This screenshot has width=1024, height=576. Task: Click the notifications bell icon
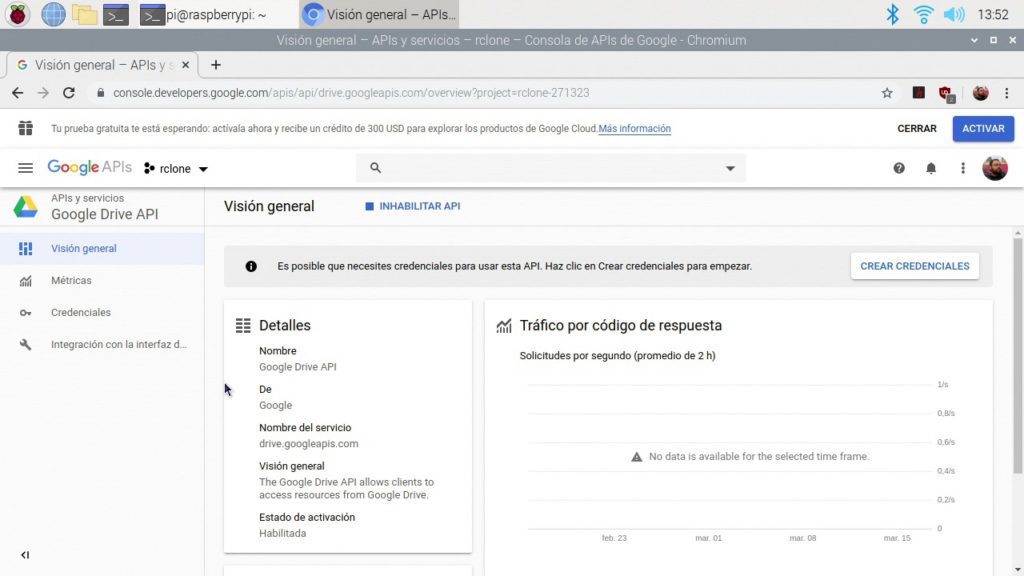(x=931, y=168)
